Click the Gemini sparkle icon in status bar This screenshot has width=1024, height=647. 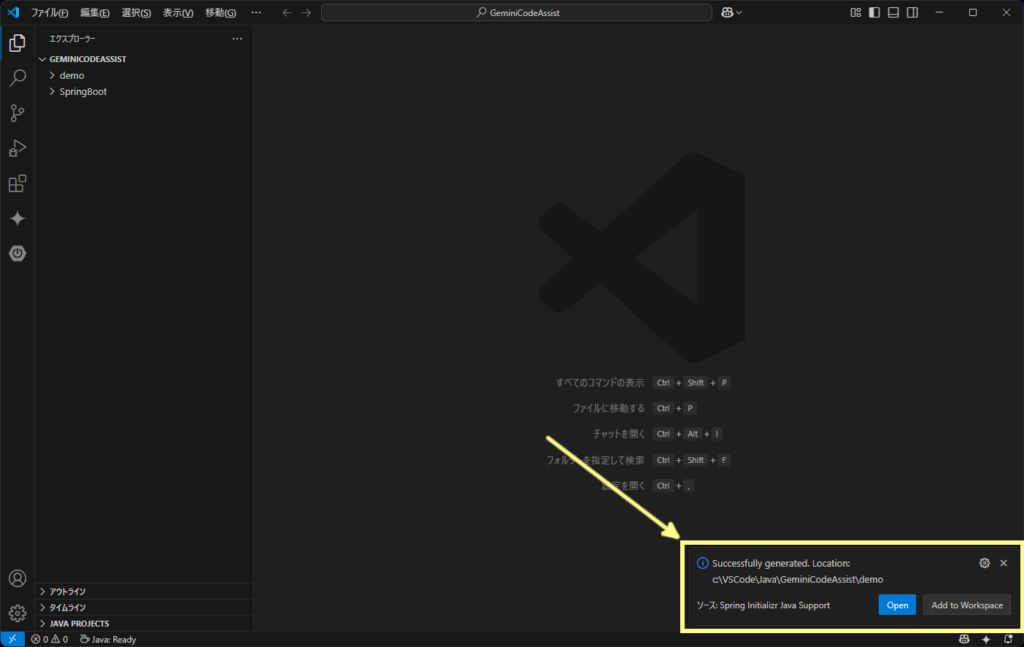(x=986, y=639)
